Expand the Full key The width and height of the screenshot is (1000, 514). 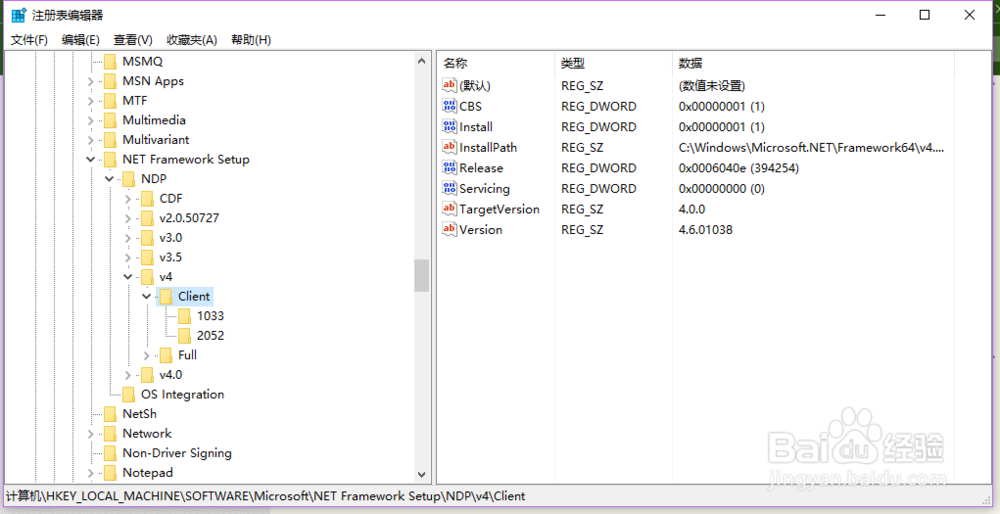(146, 356)
